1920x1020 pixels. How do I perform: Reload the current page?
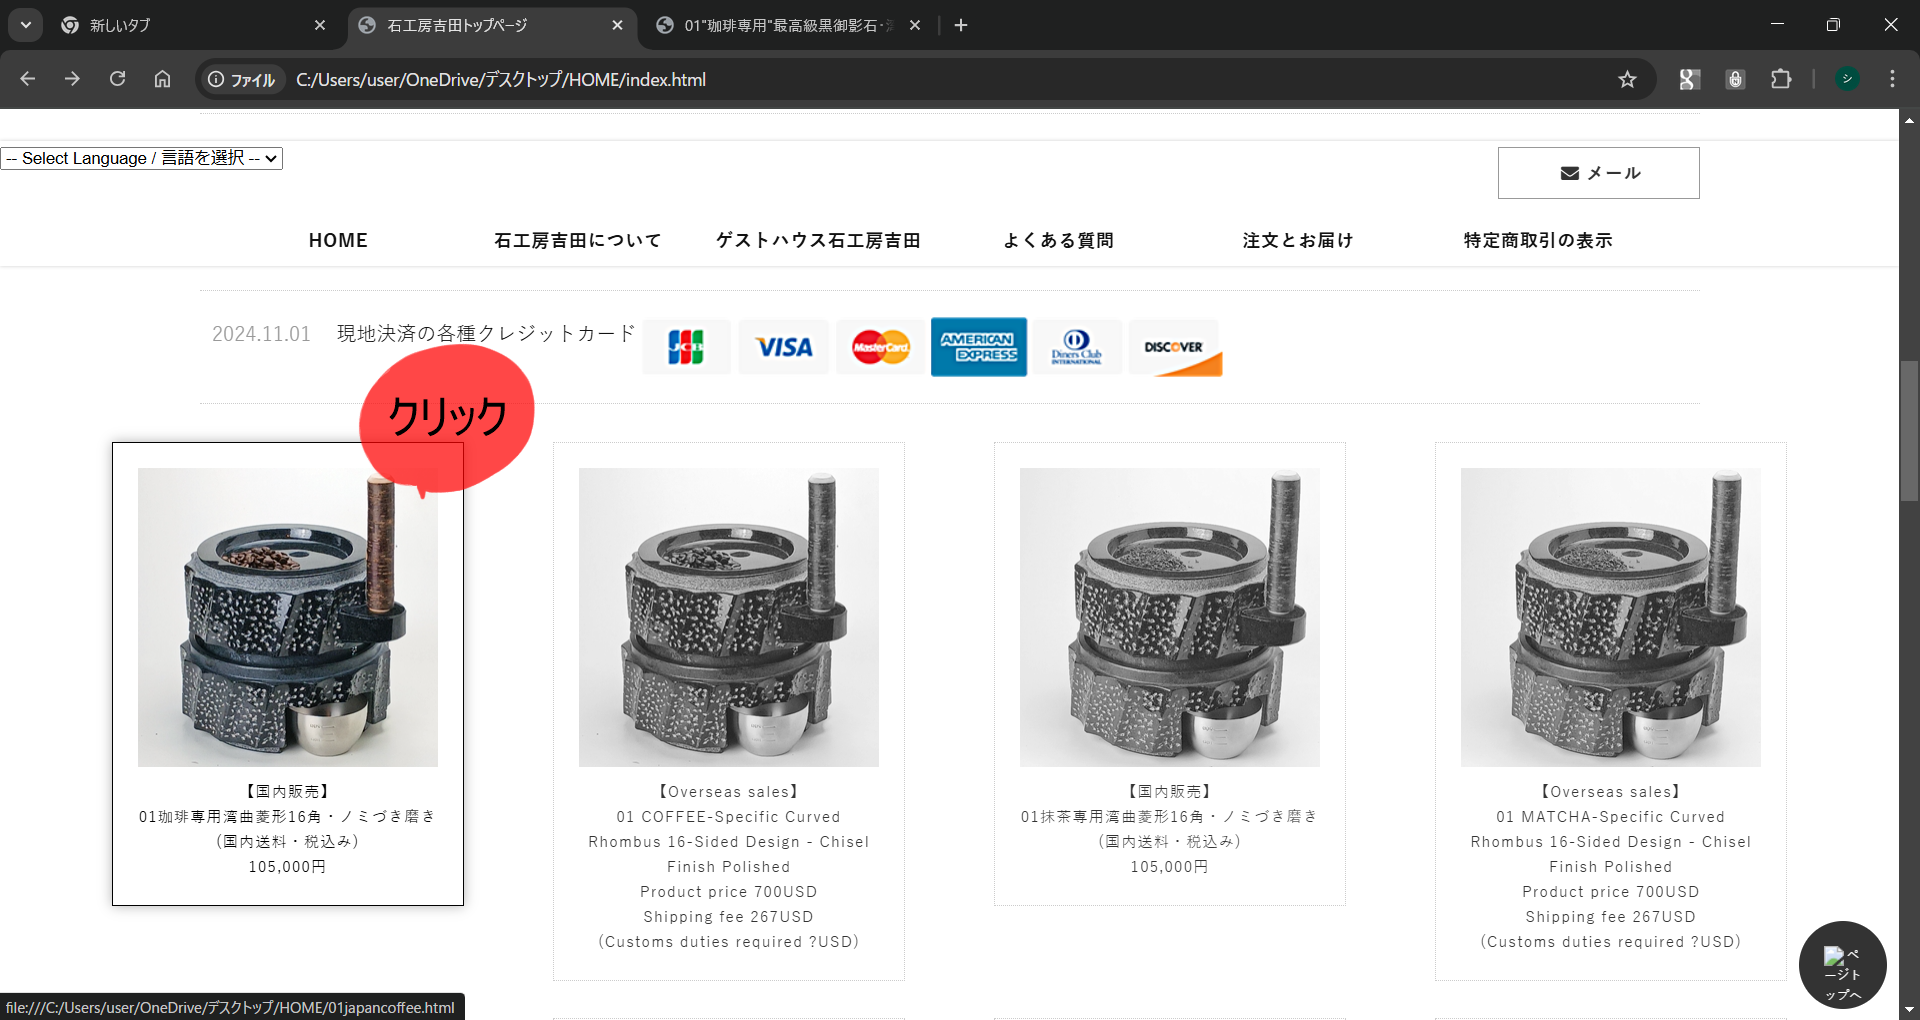point(117,79)
